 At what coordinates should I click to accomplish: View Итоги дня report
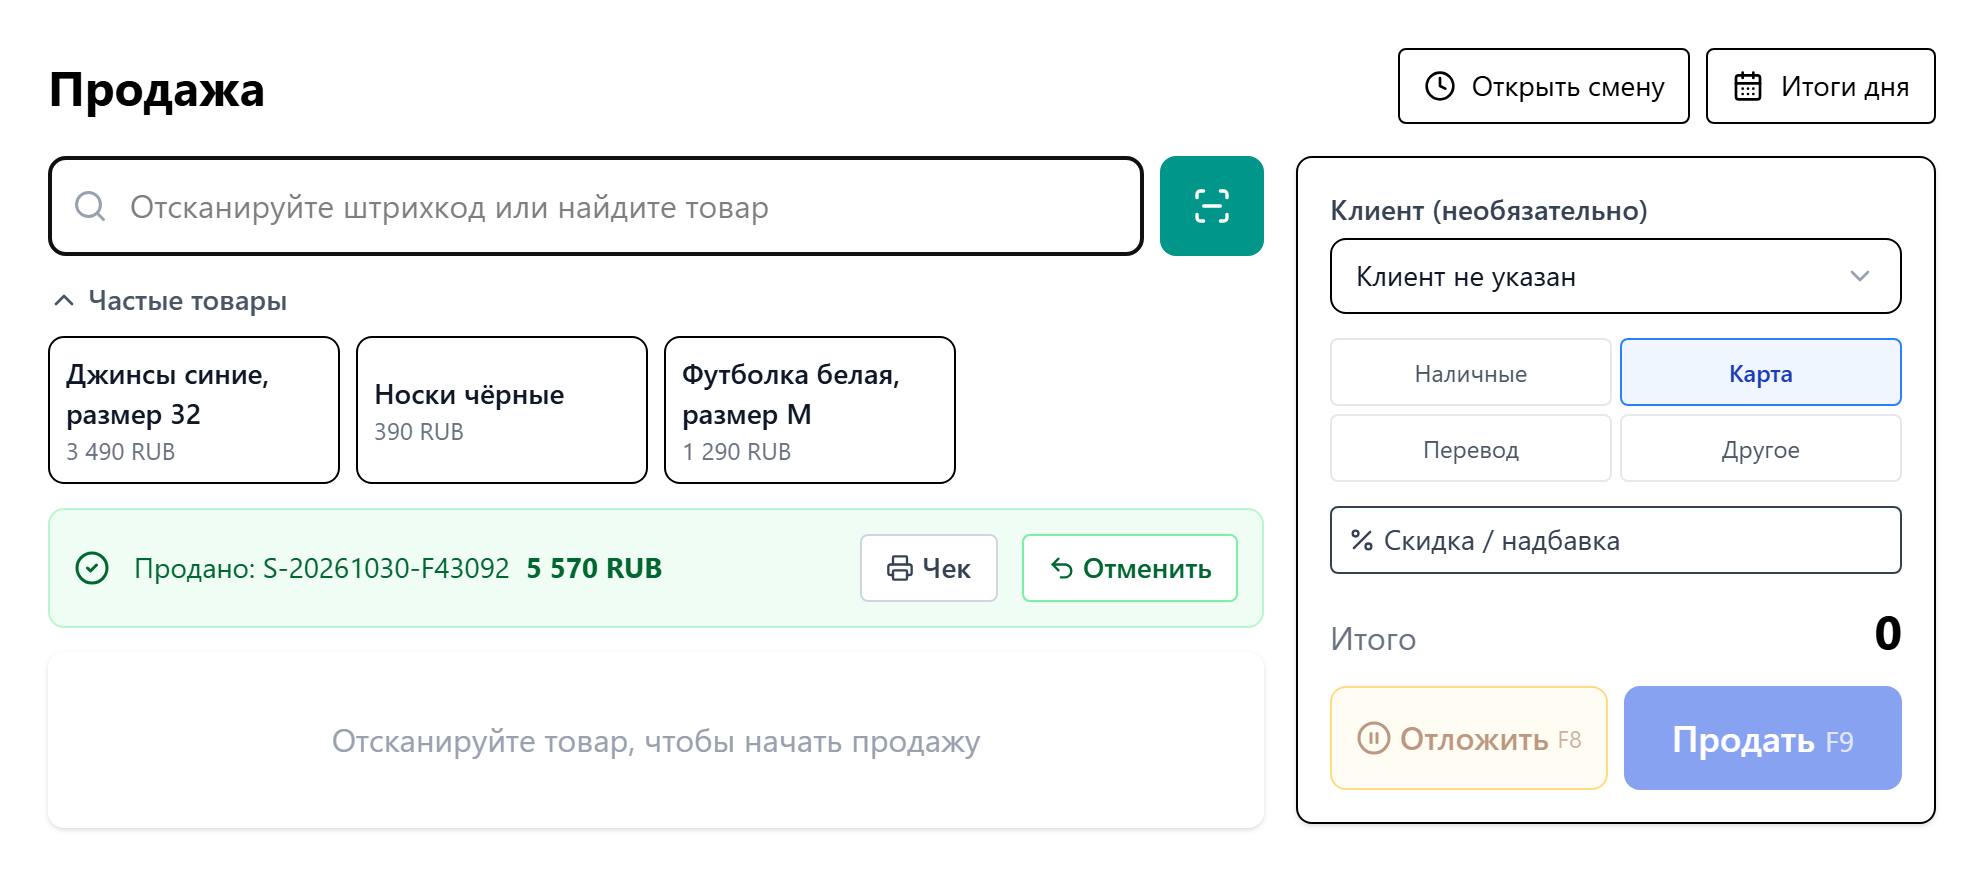(x=1820, y=86)
